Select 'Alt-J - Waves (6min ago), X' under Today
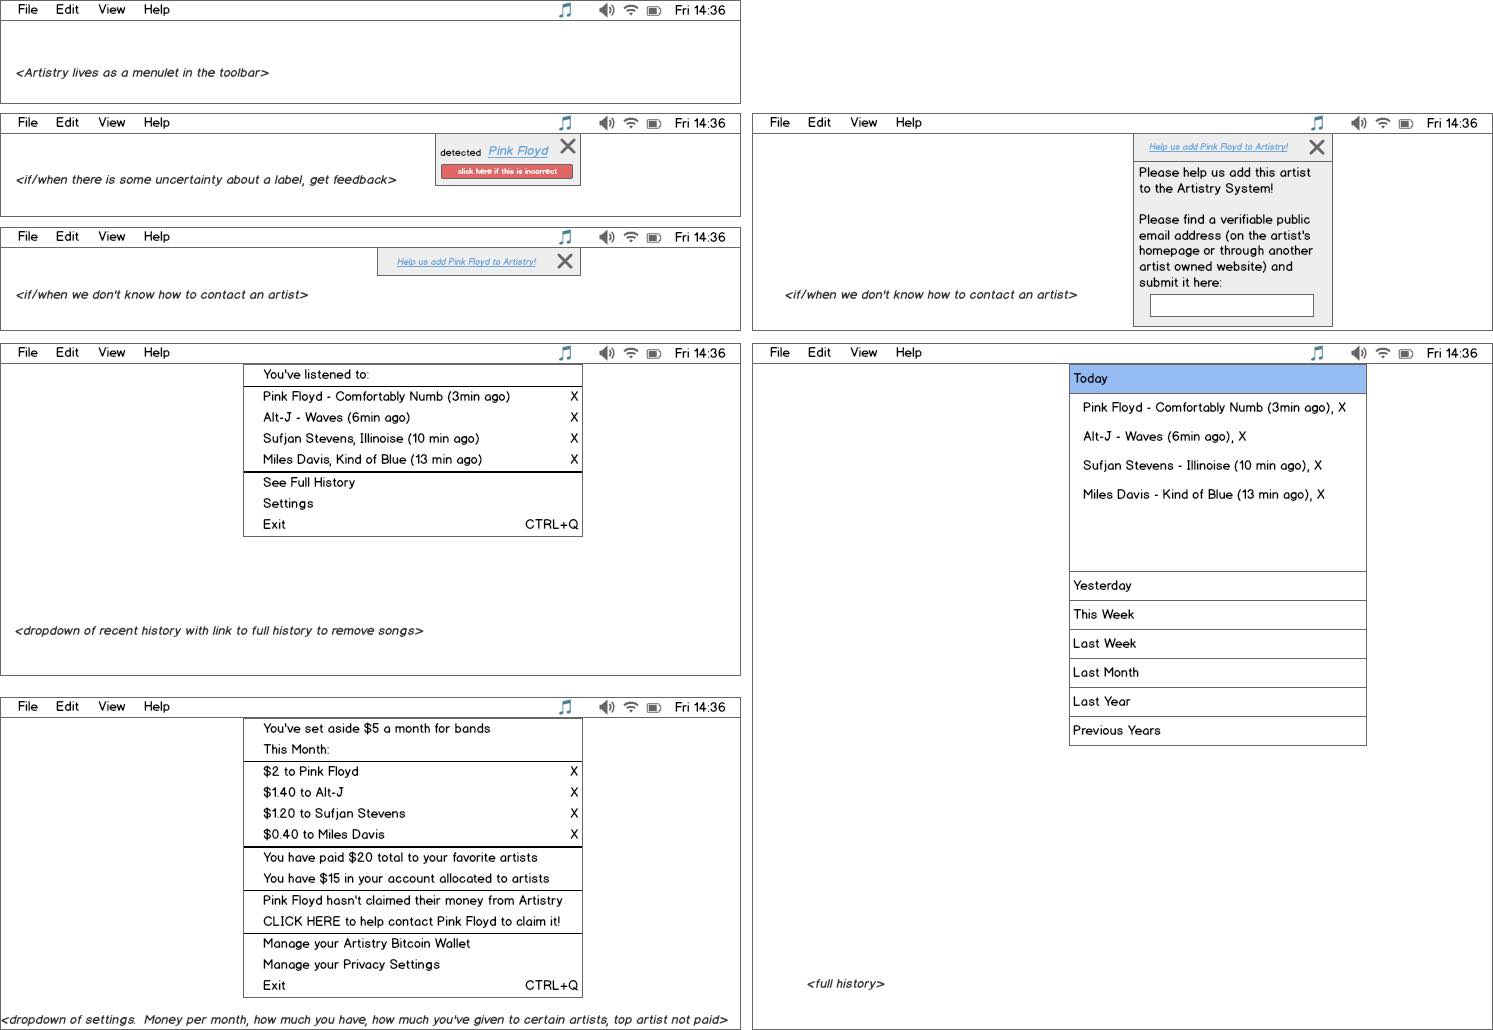This screenshot has height=1030, width=1493. click(1164, 437)
